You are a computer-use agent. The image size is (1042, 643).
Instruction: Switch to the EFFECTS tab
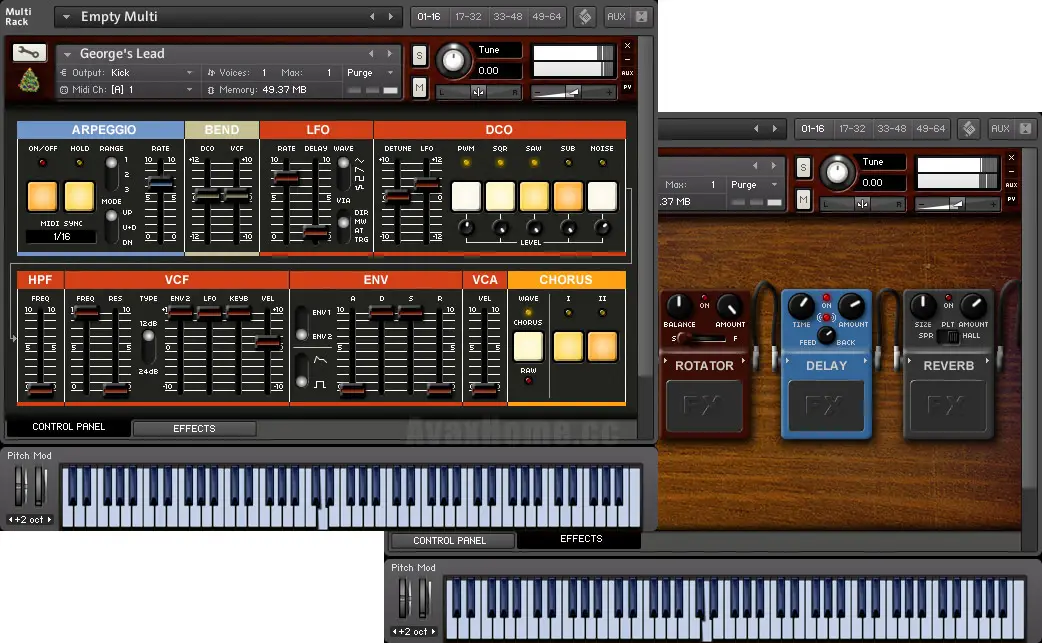click(195, 428)
